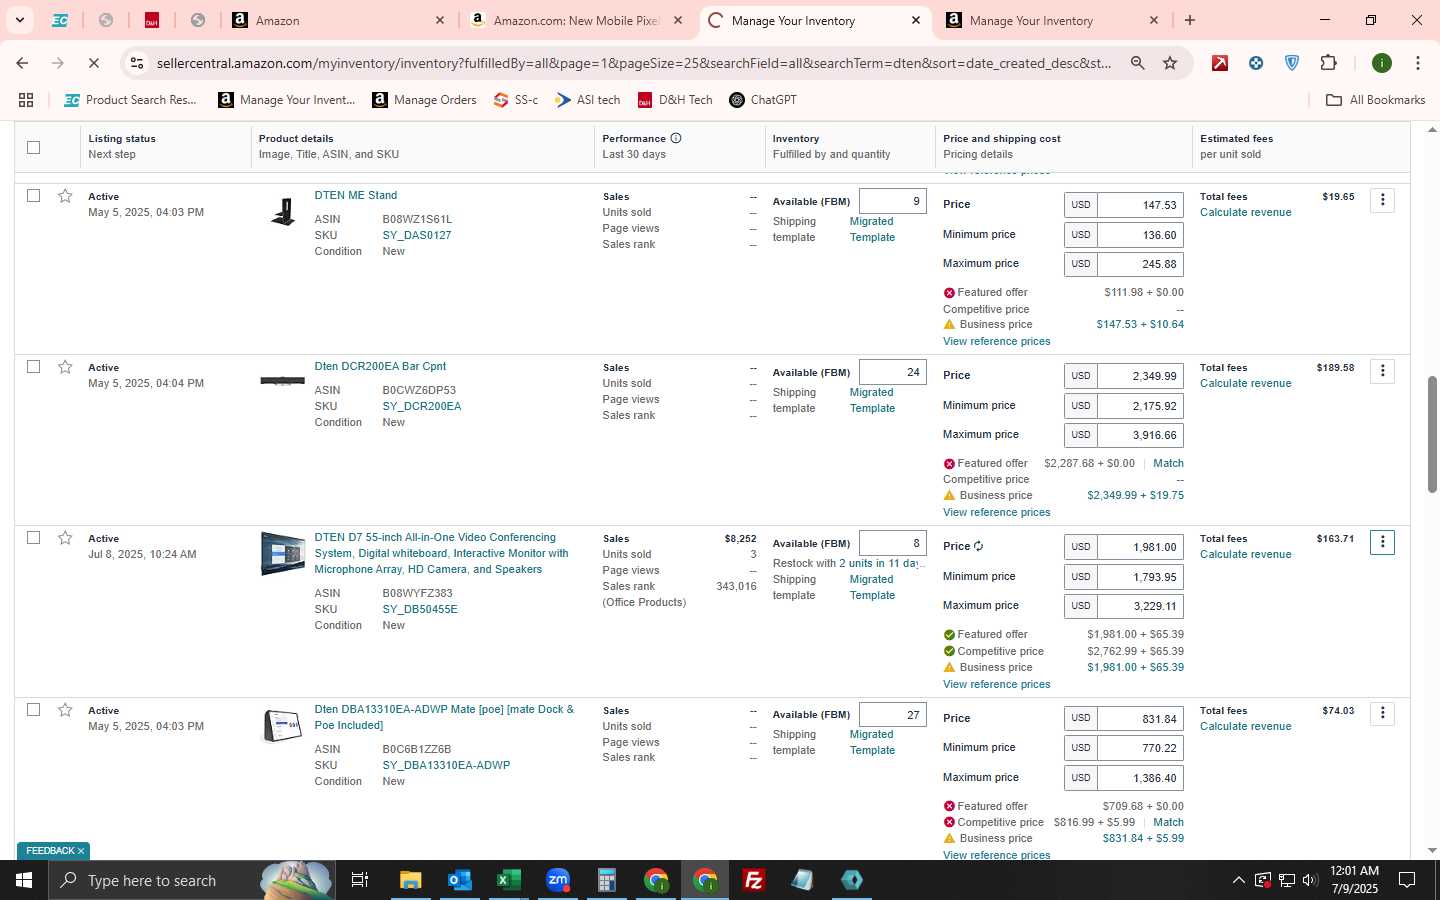Edit price field showing 2,349.99
The width and height of the screenshot is (1440, 900).
(x=1140, y=376)
